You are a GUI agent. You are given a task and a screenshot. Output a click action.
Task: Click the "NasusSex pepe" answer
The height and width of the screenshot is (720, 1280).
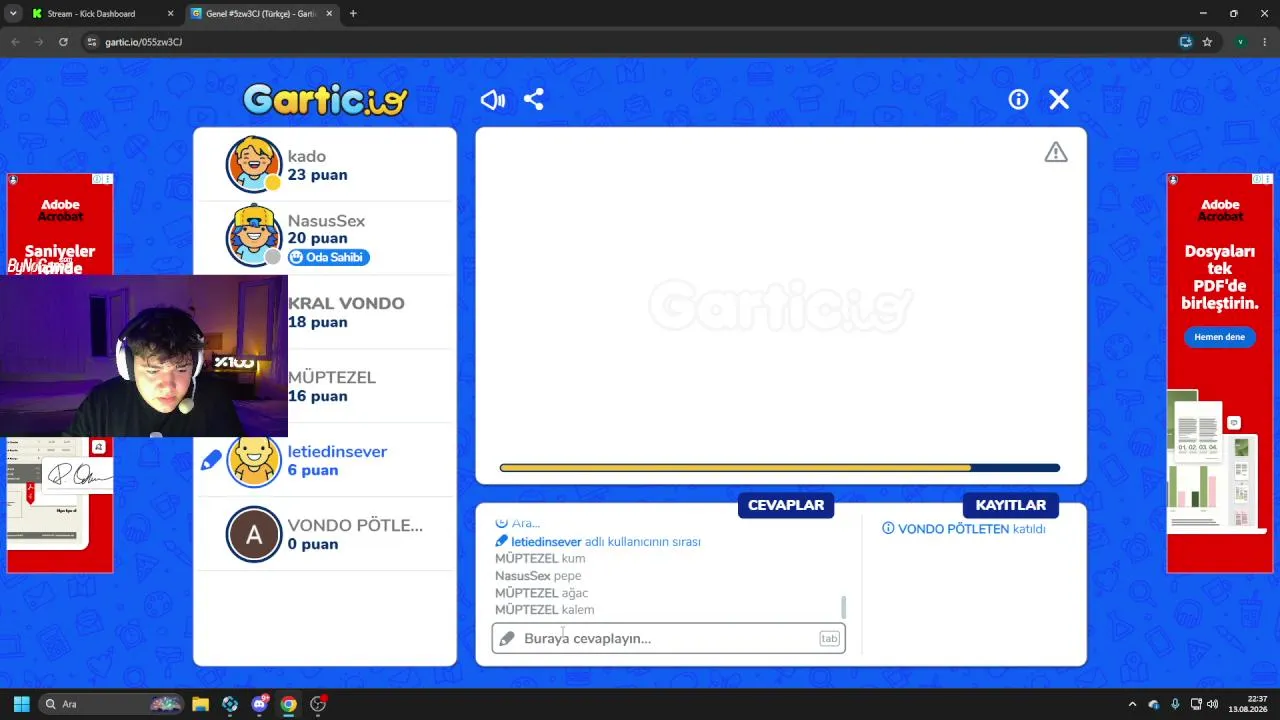tap(538, 576)
